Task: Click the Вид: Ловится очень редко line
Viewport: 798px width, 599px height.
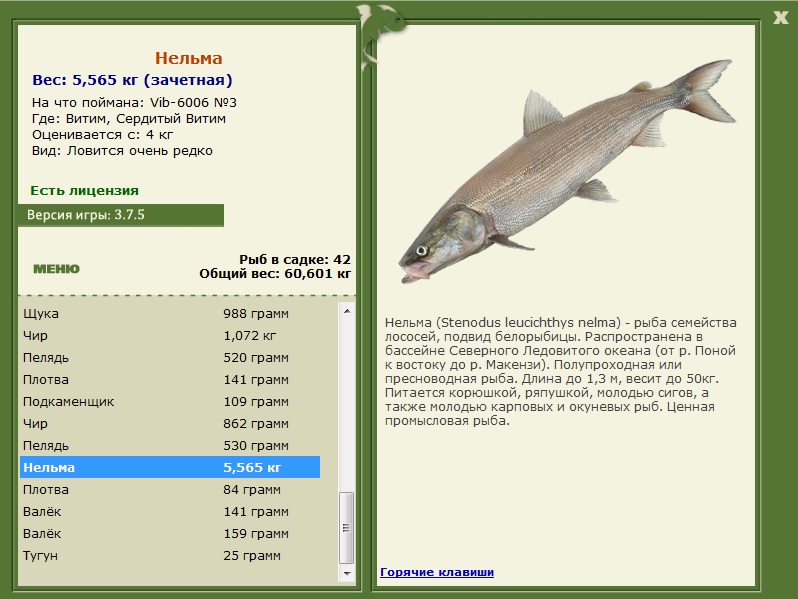Action: click(122, 151)
